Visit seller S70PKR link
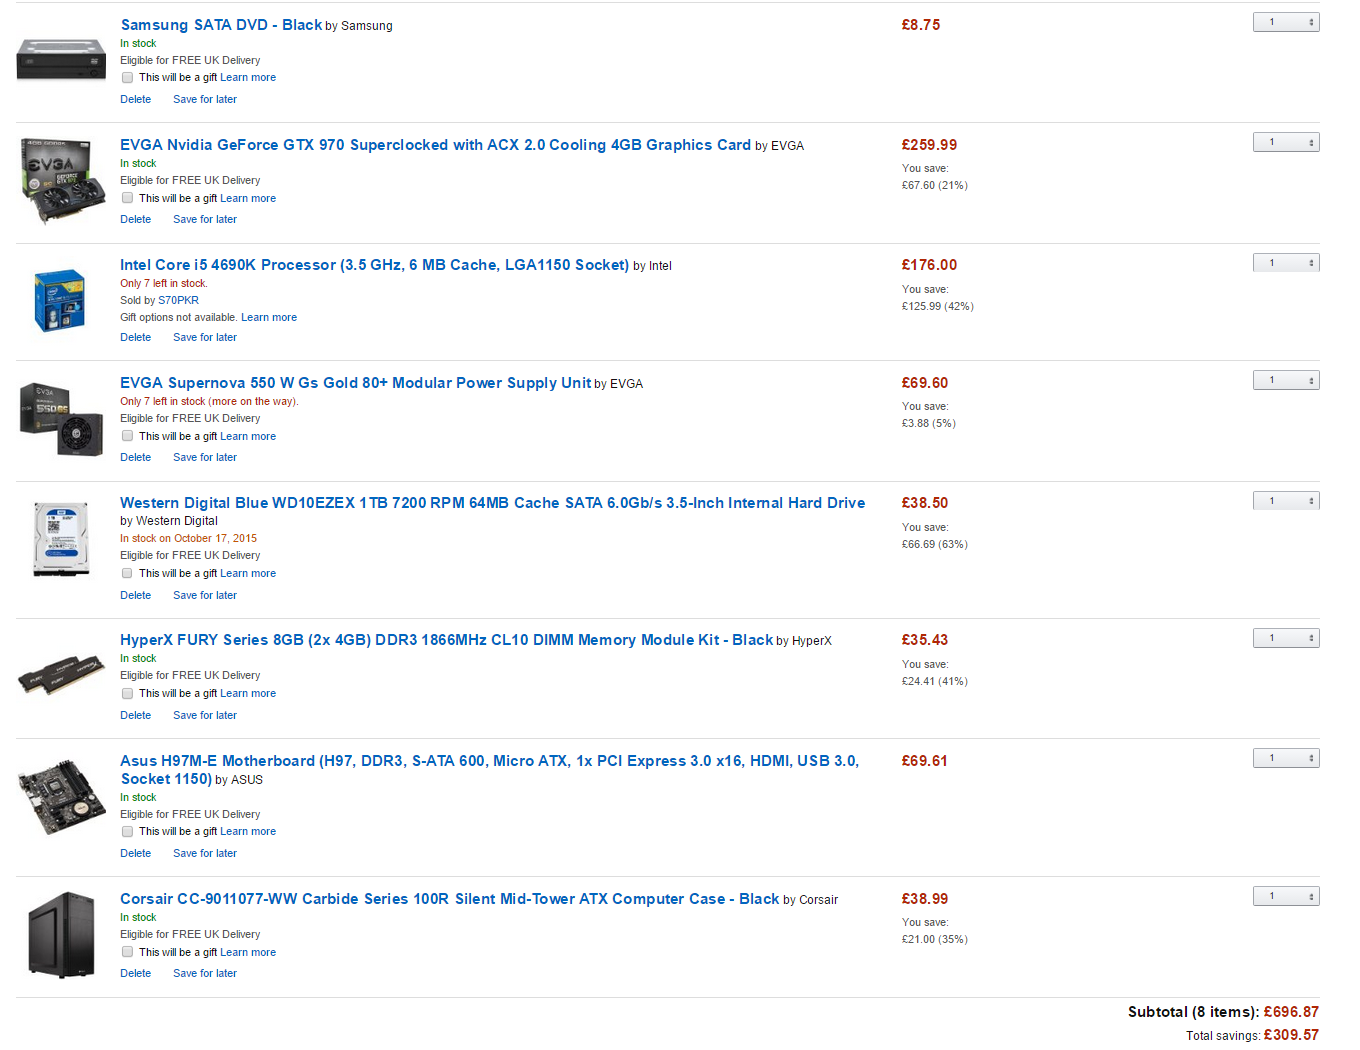 pos(178,300)
